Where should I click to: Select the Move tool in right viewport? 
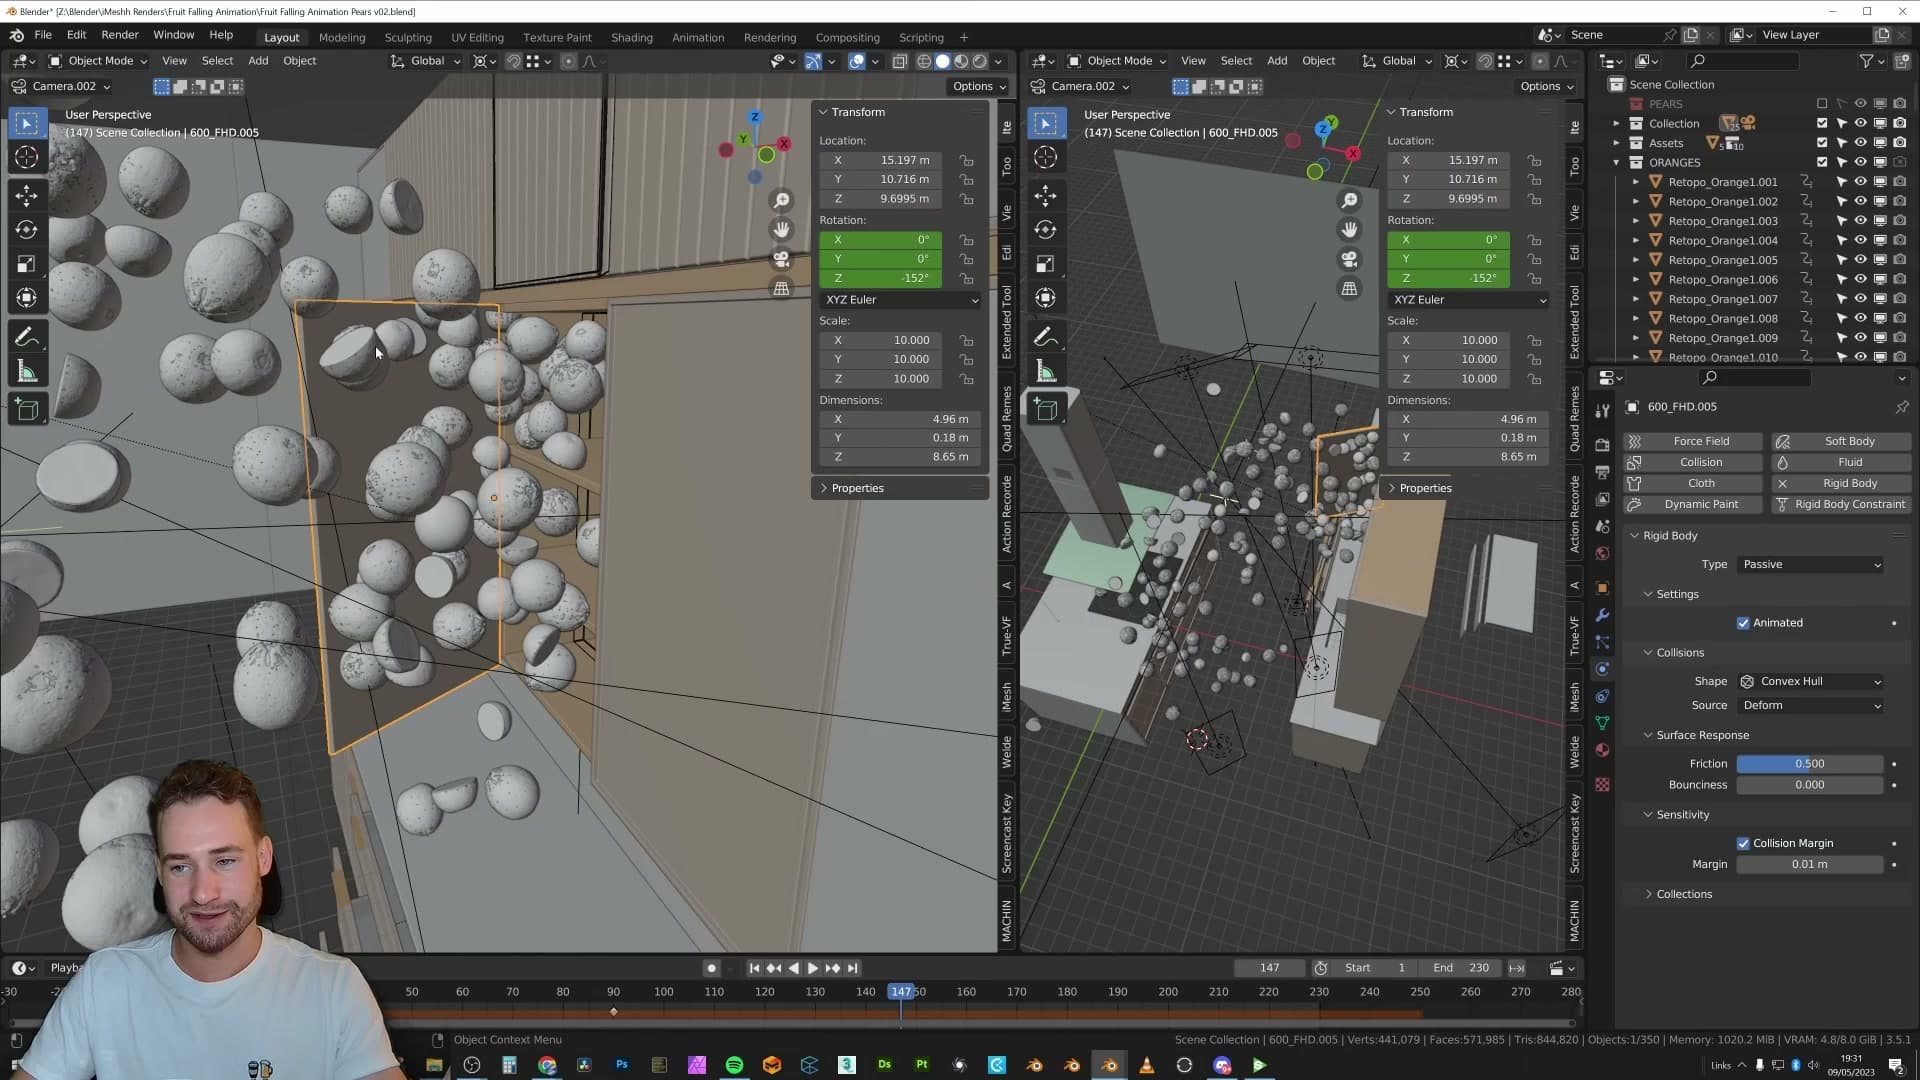1046,195
